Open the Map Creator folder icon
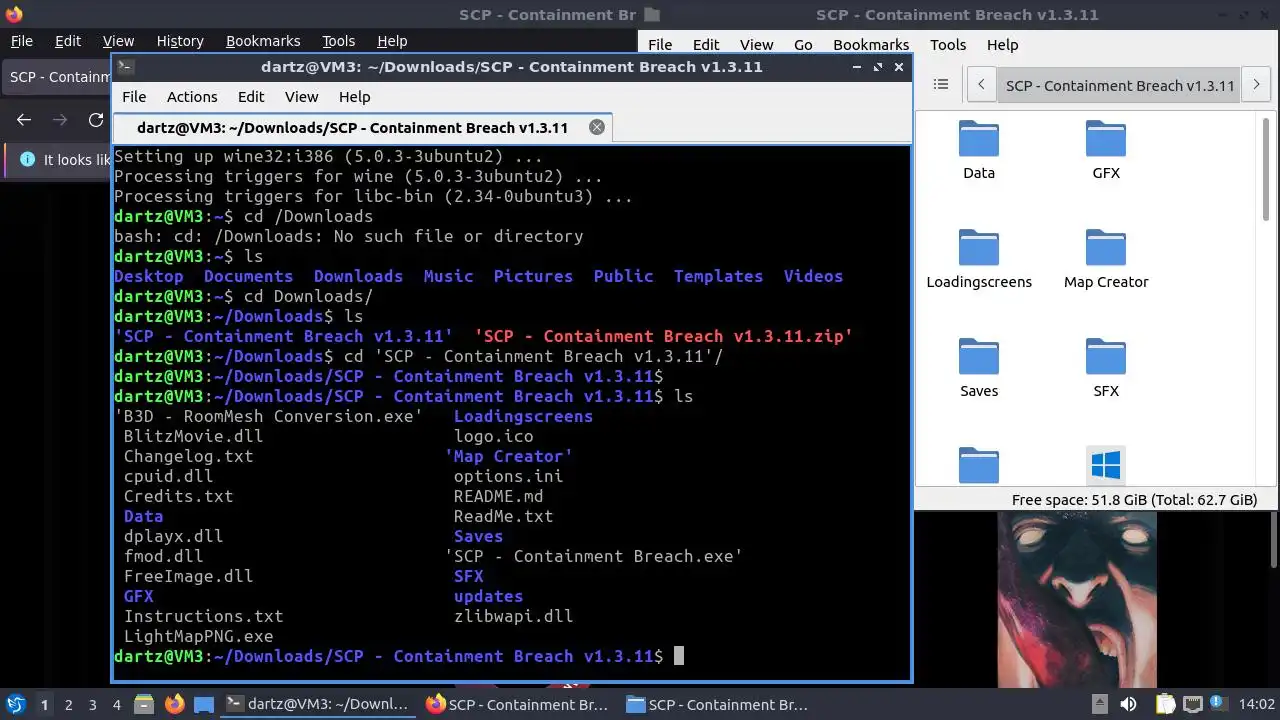This screenshot has height=720, width=1280. 1105,248
